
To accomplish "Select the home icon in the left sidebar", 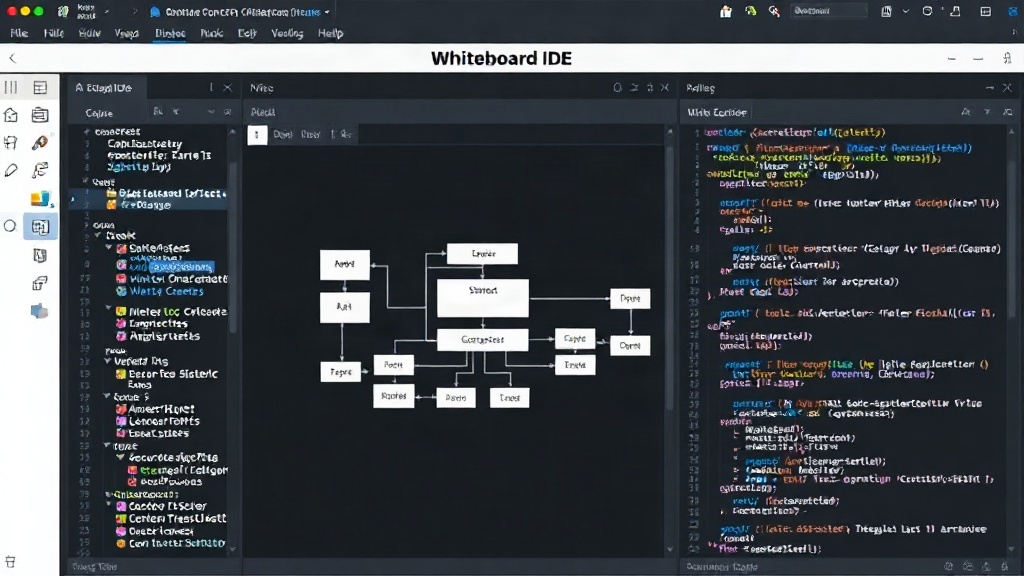I will pos(11,115).
